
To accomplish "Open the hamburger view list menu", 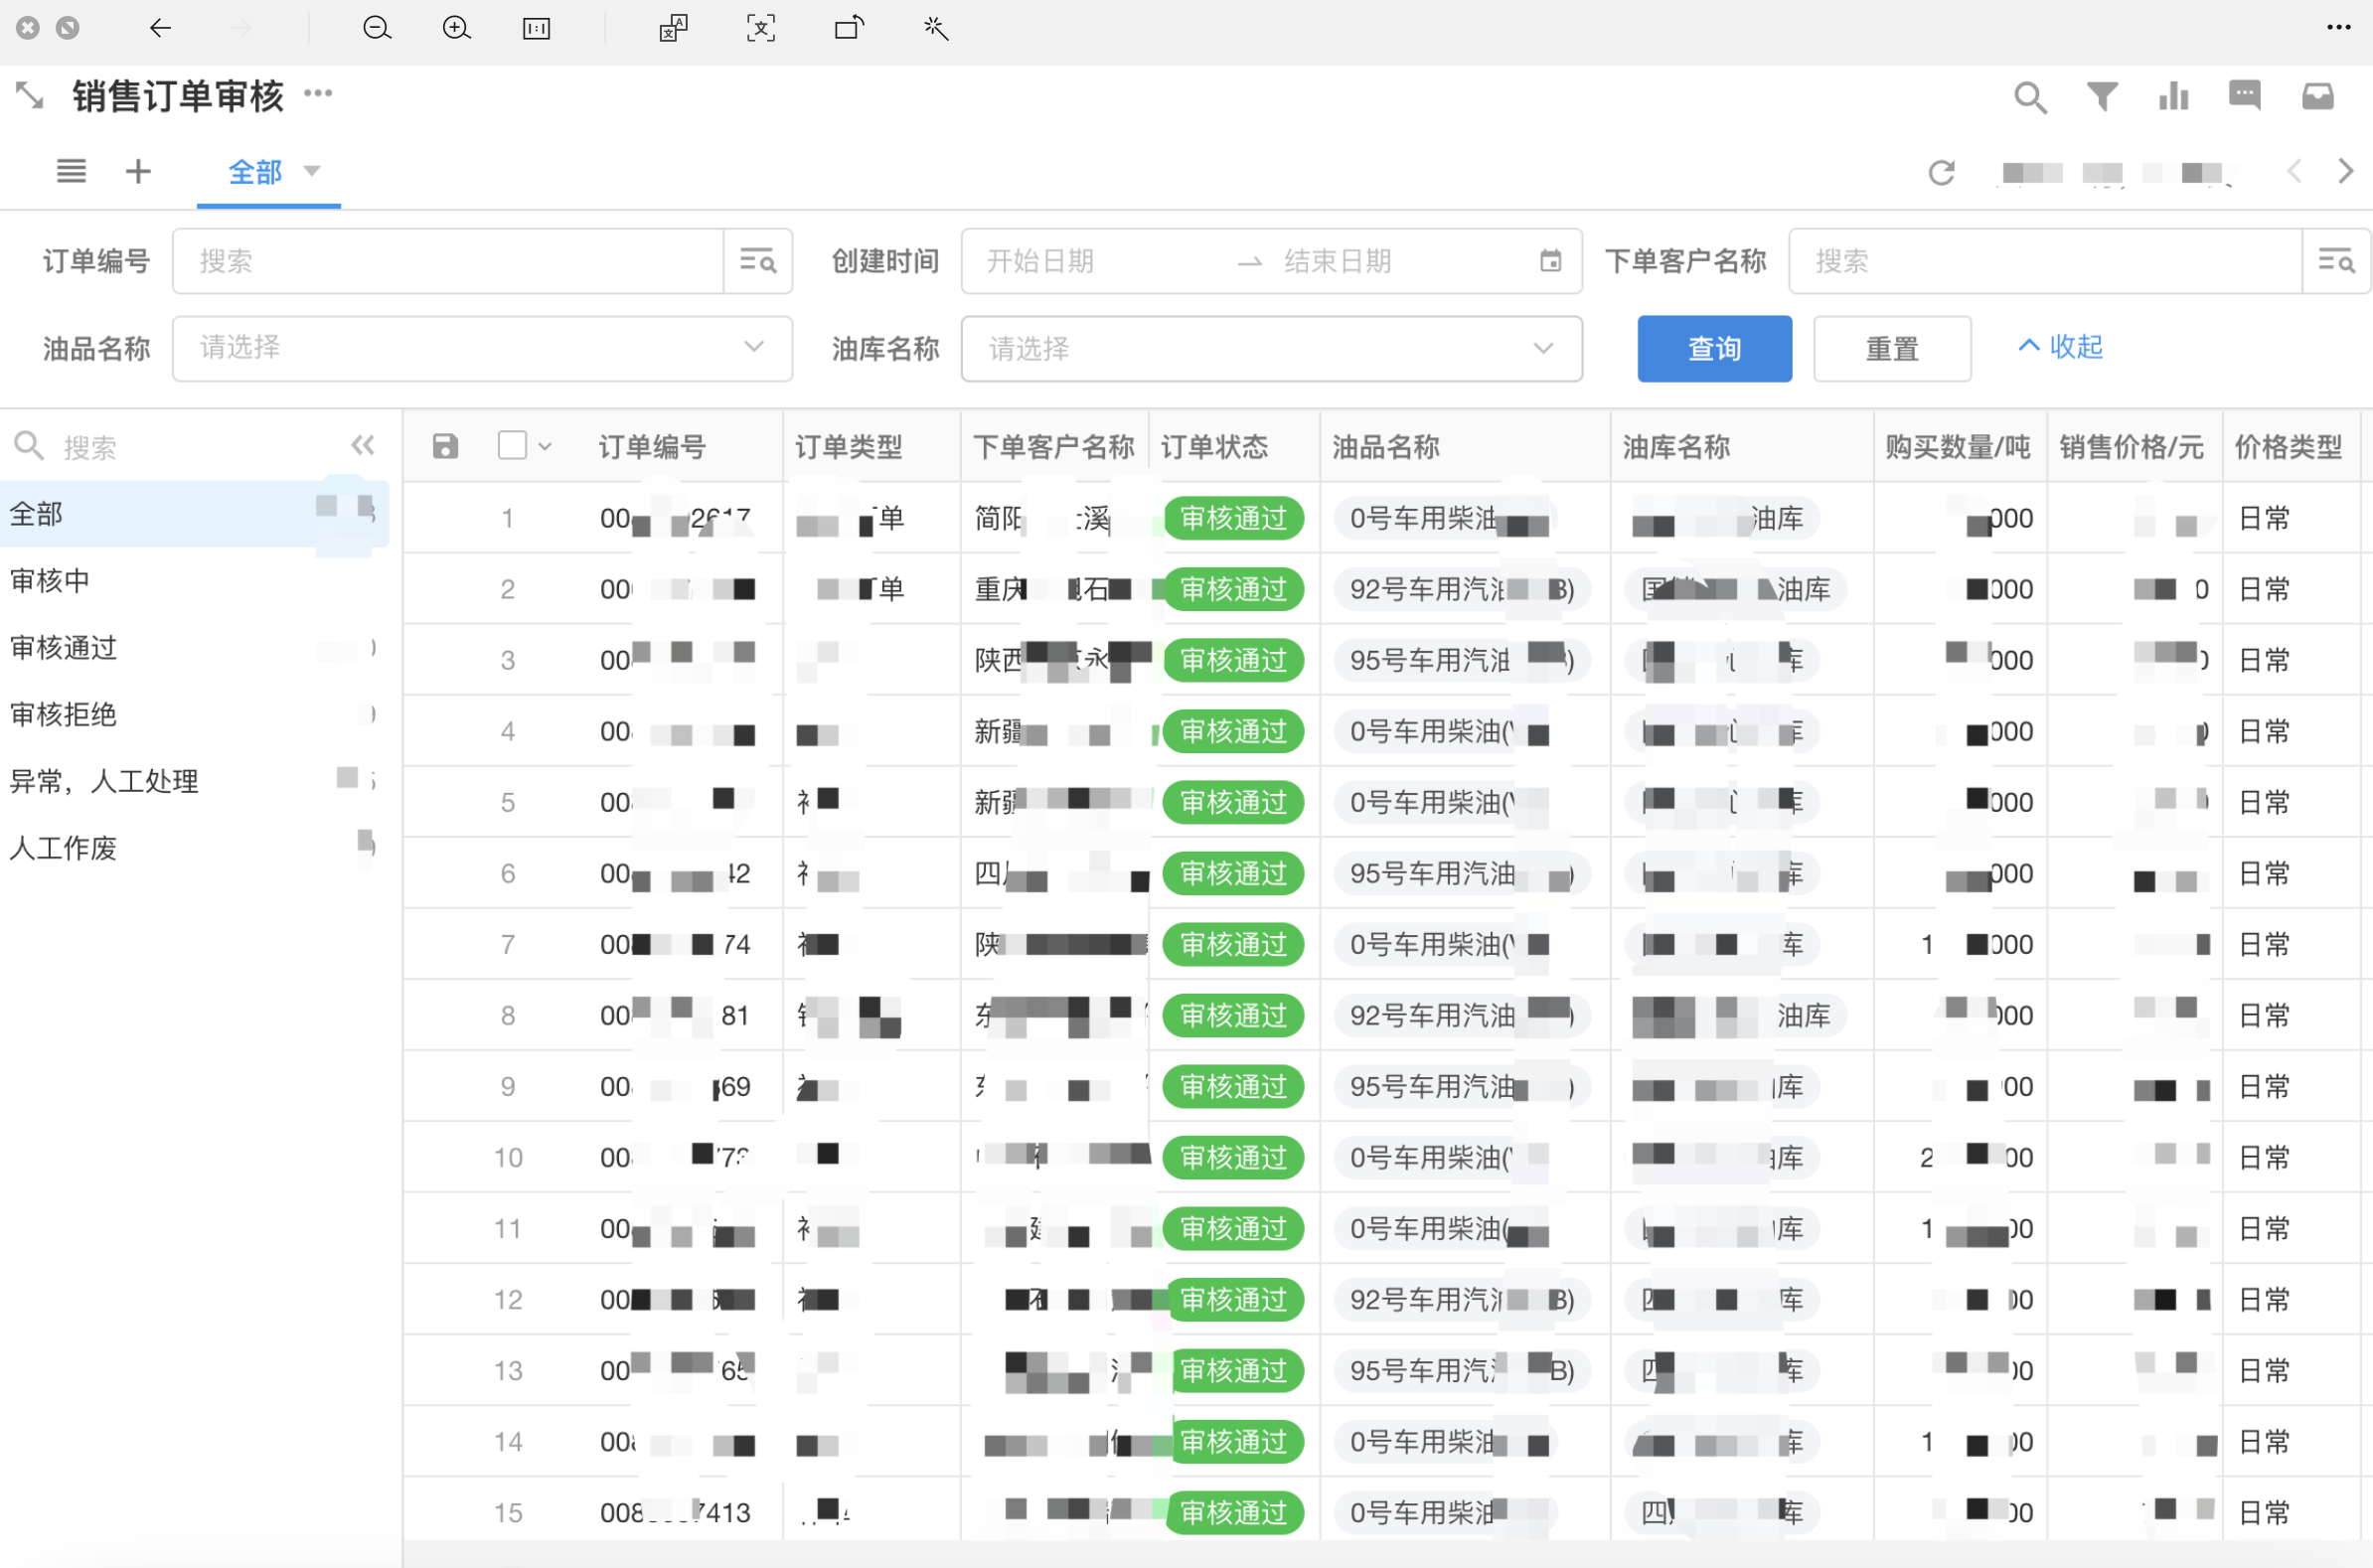I will (x=71, y=171).
